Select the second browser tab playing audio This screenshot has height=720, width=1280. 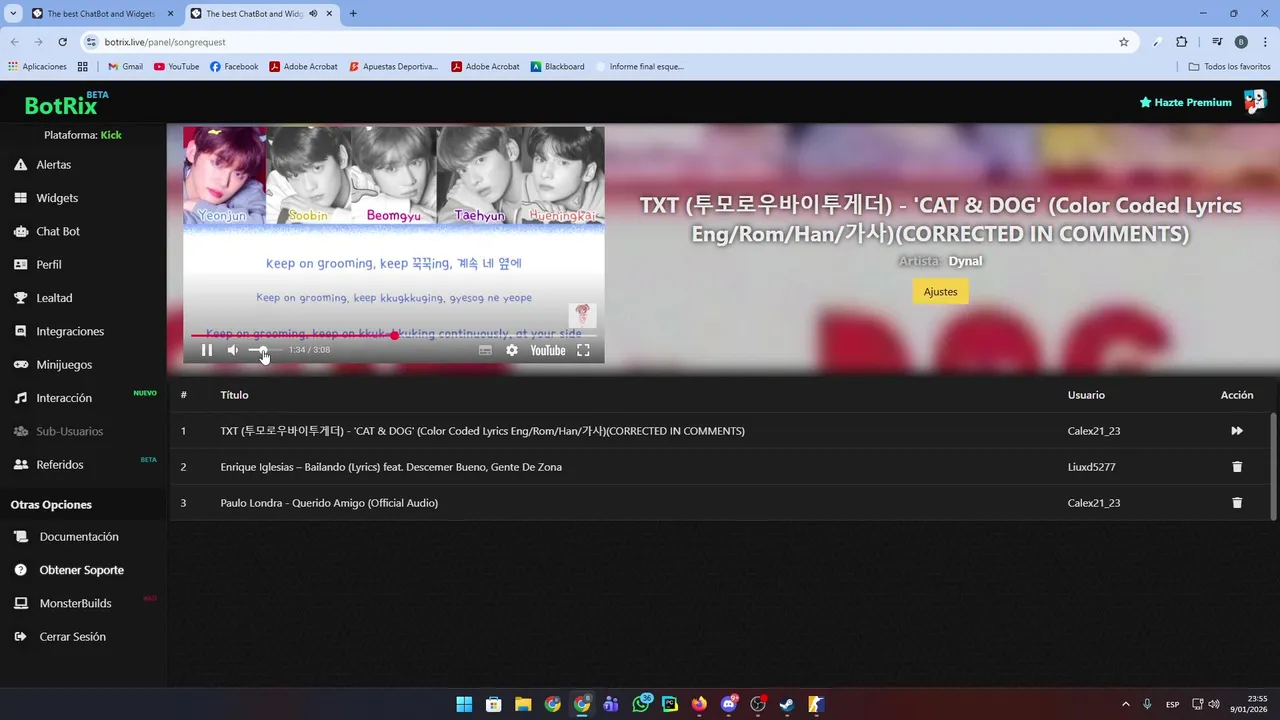click(254, 14)
